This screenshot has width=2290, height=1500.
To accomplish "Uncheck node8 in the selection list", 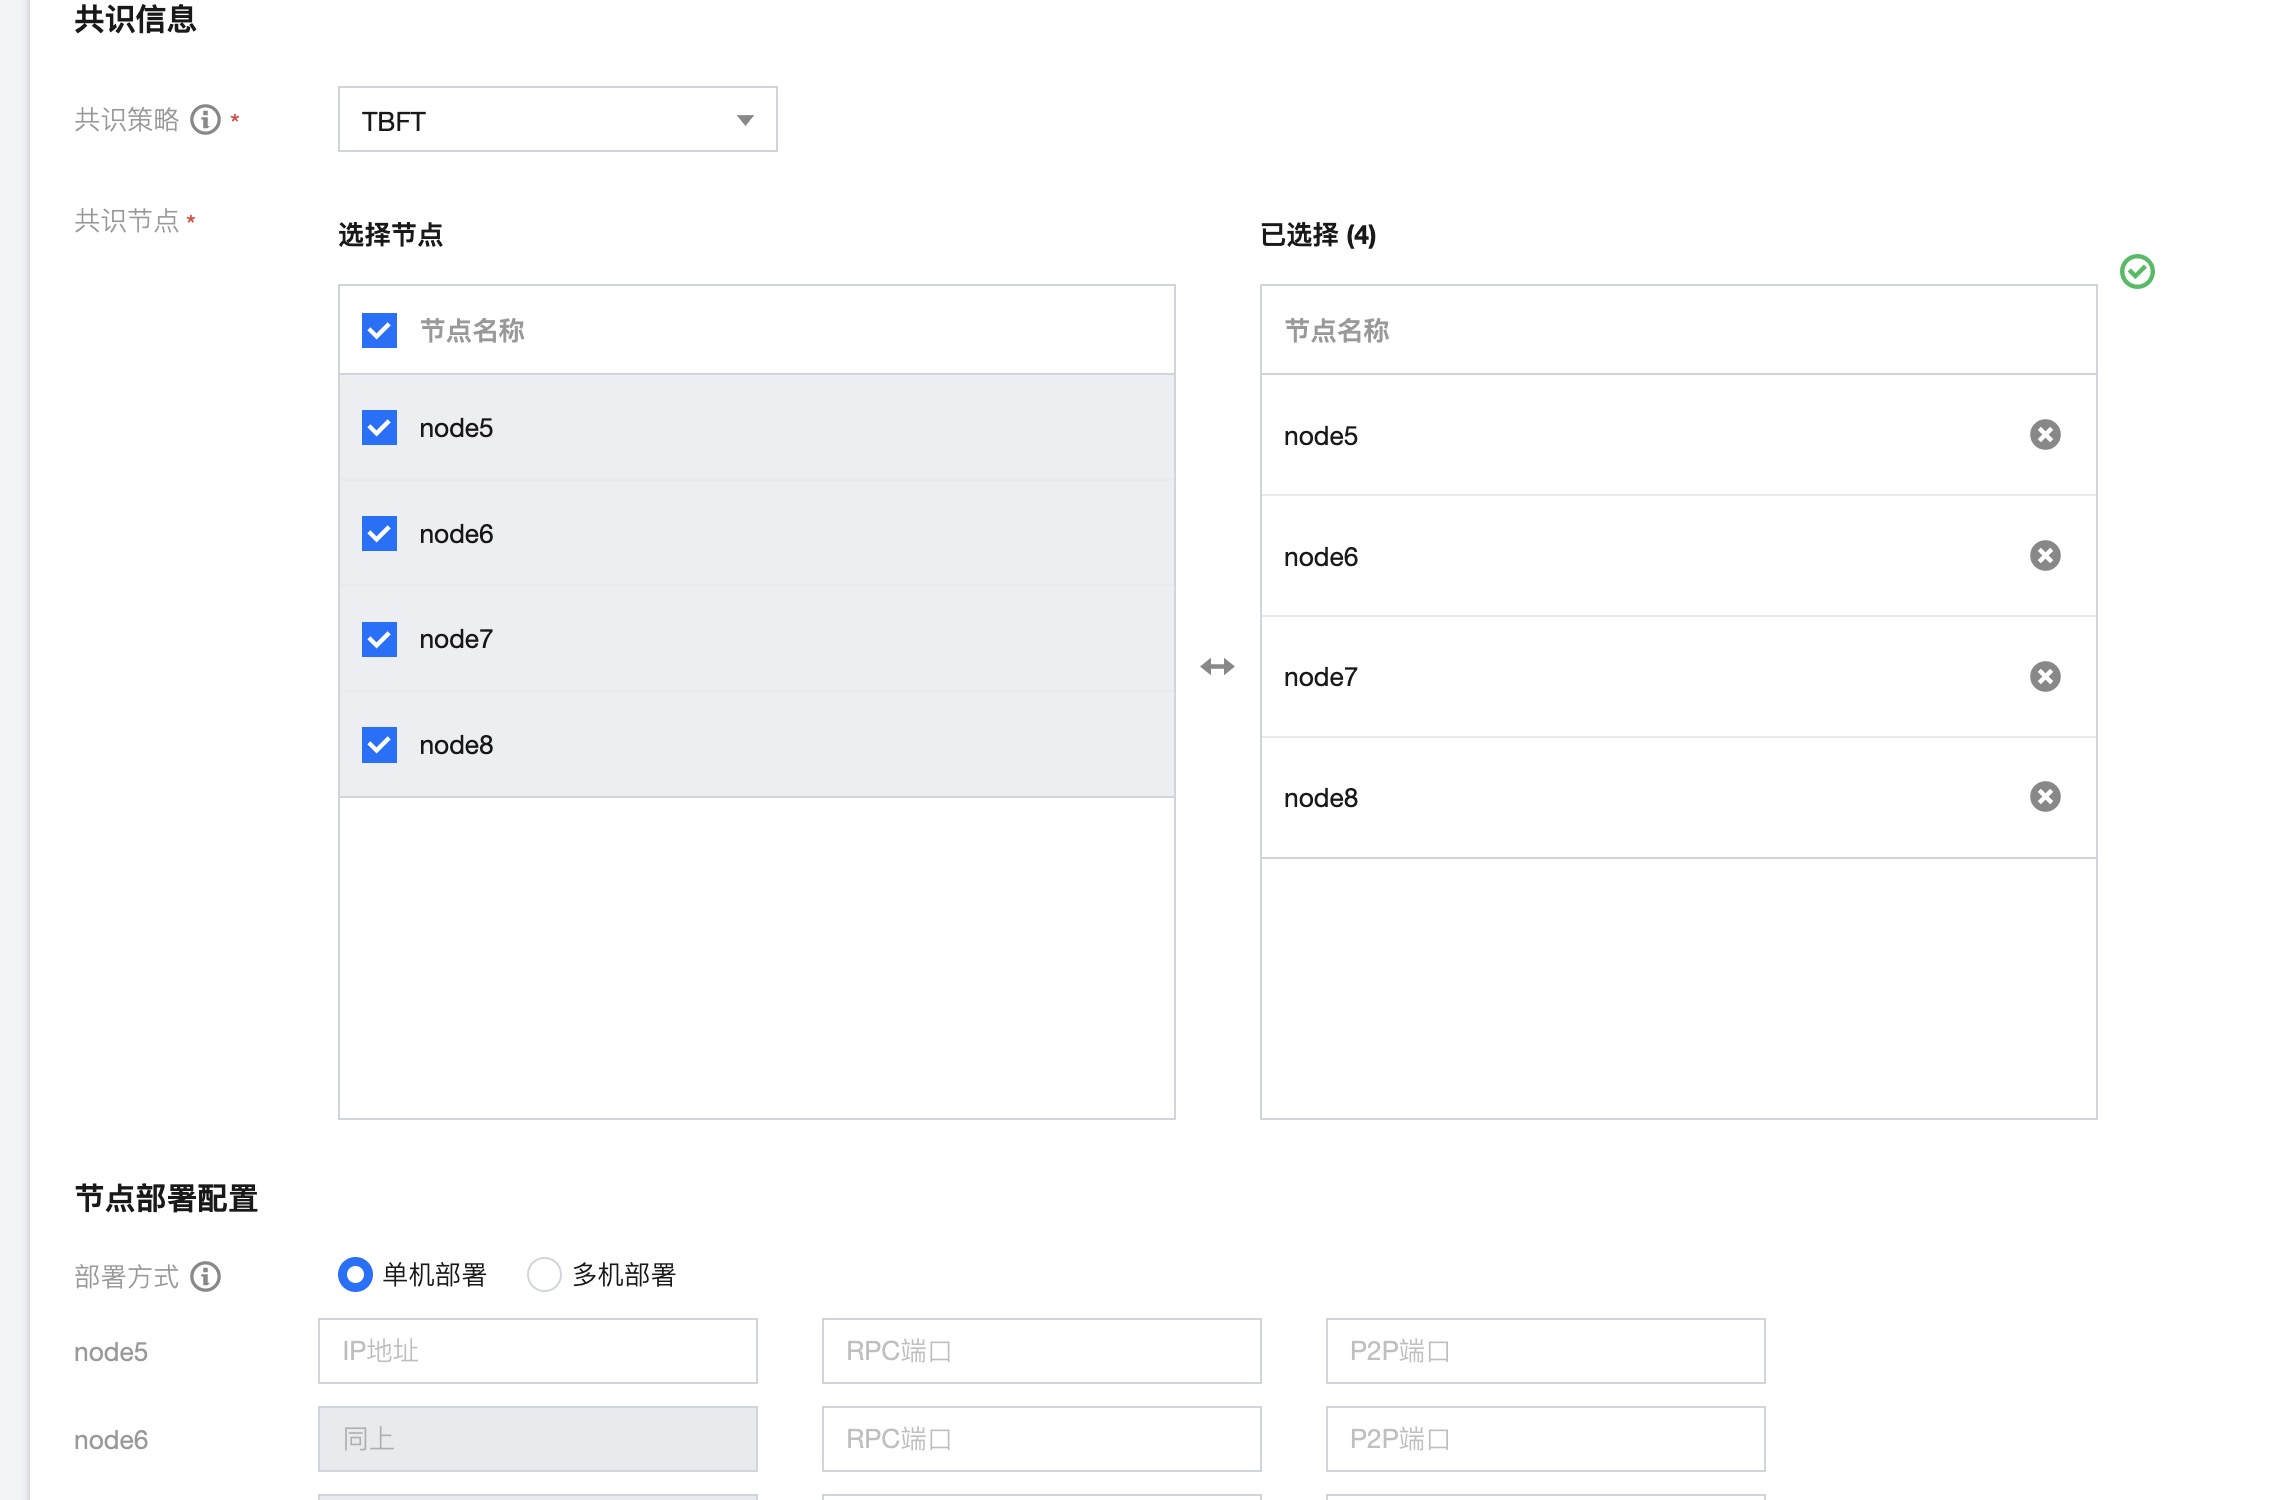I will coord(379,745).
